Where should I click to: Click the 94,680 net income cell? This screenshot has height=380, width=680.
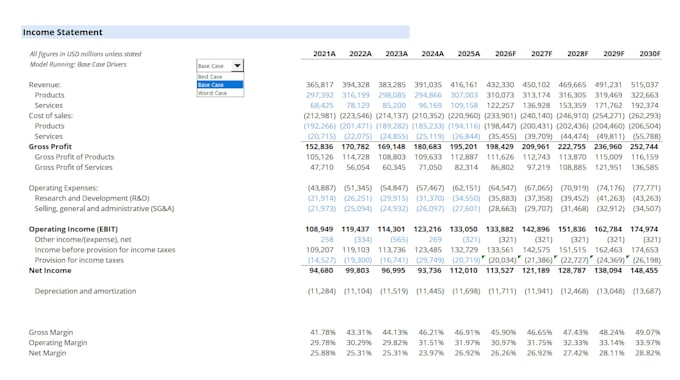(x=321, y=270)
